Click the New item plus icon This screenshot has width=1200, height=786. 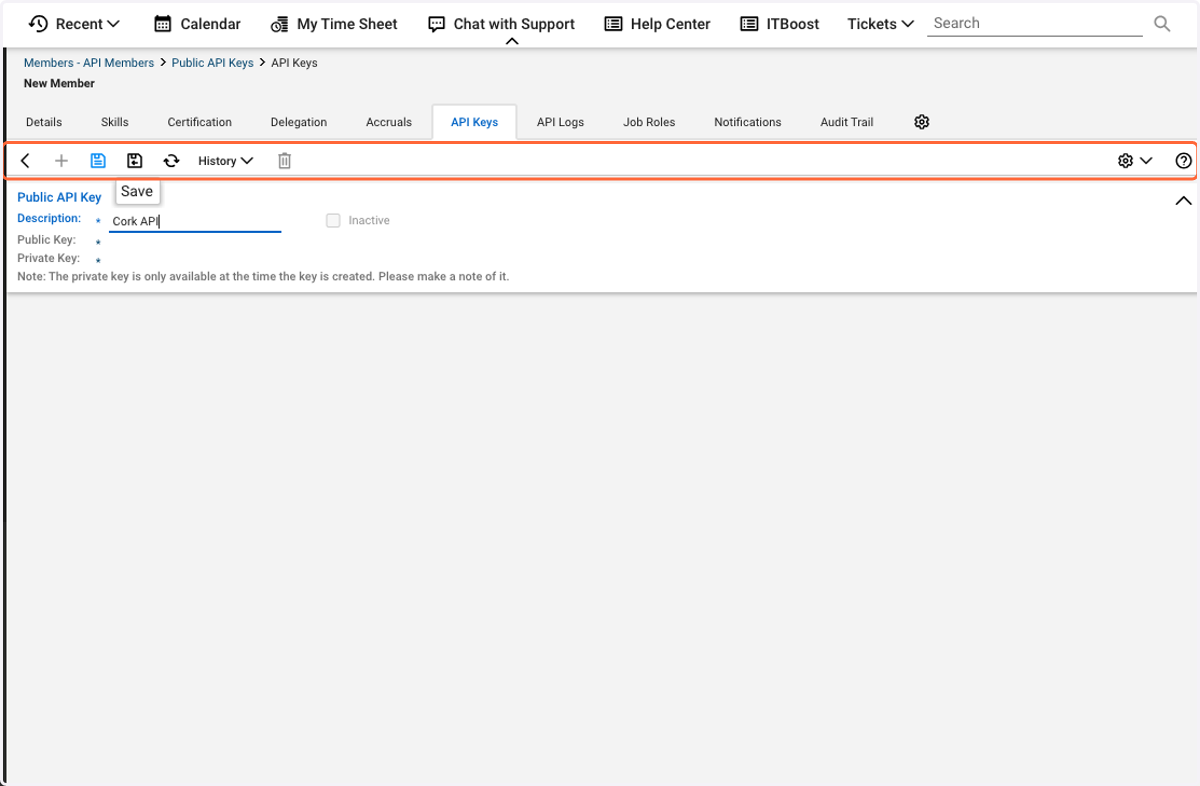pos(61,161)
